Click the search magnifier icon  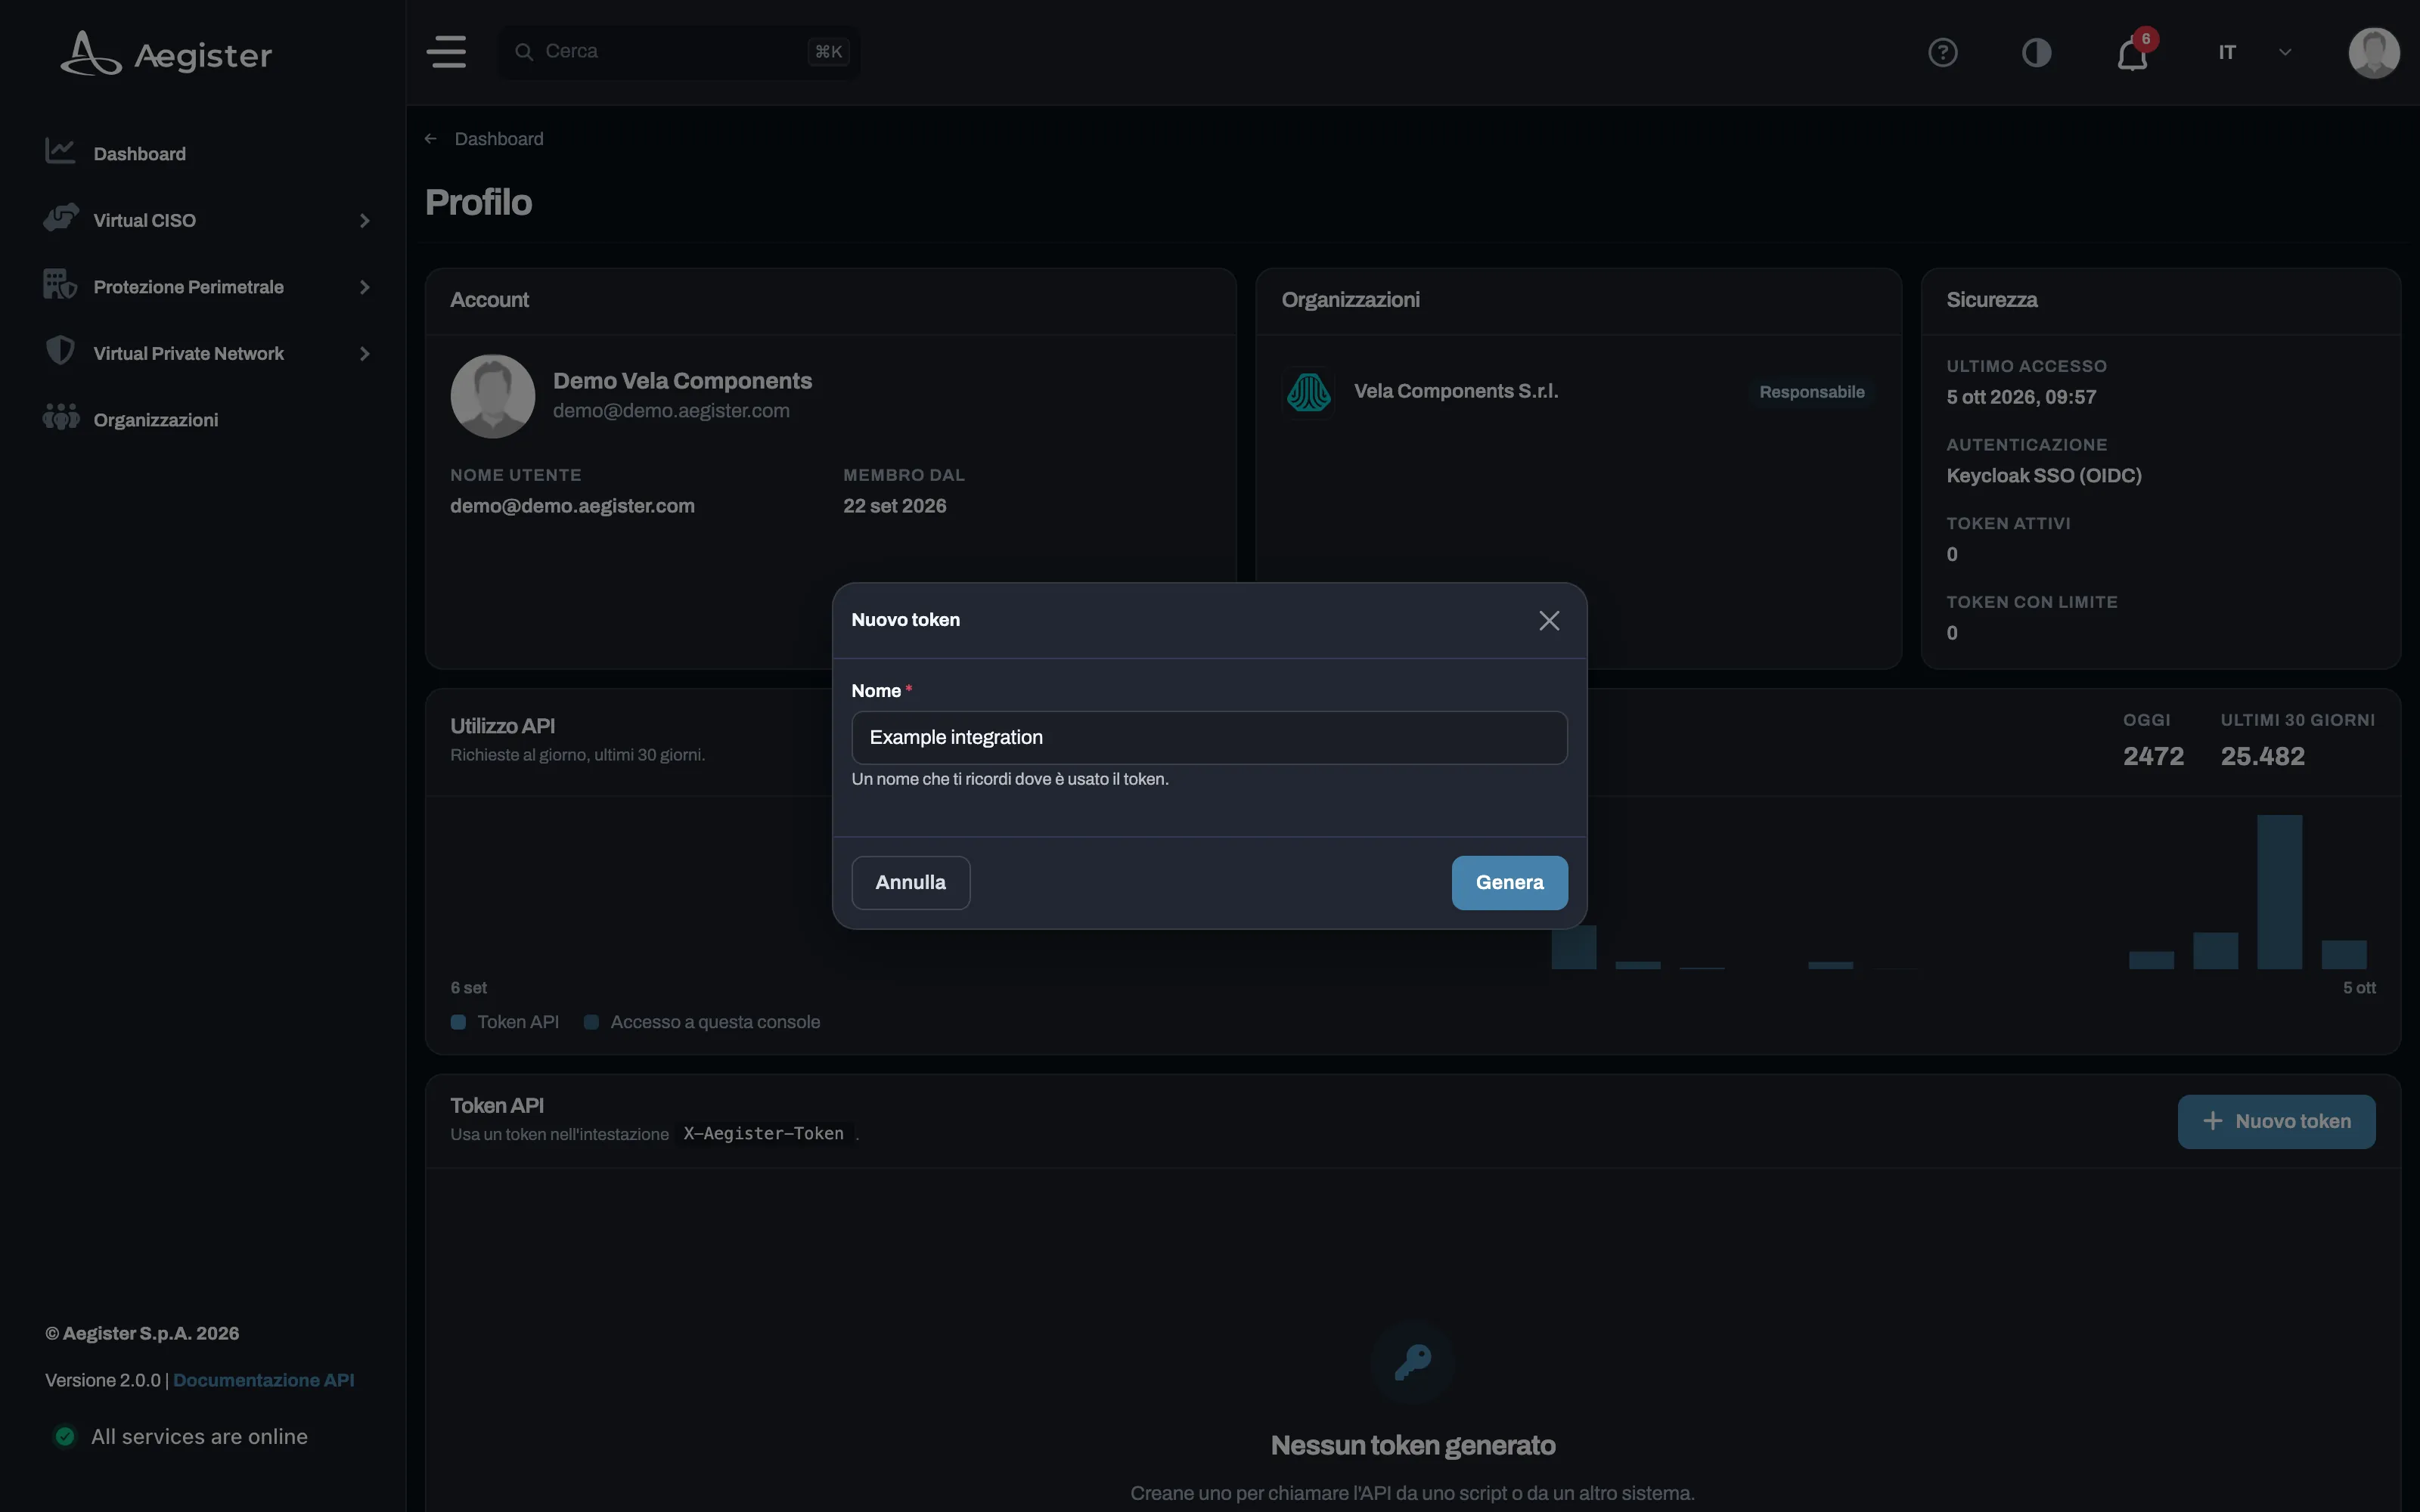(x=523, y=51)
